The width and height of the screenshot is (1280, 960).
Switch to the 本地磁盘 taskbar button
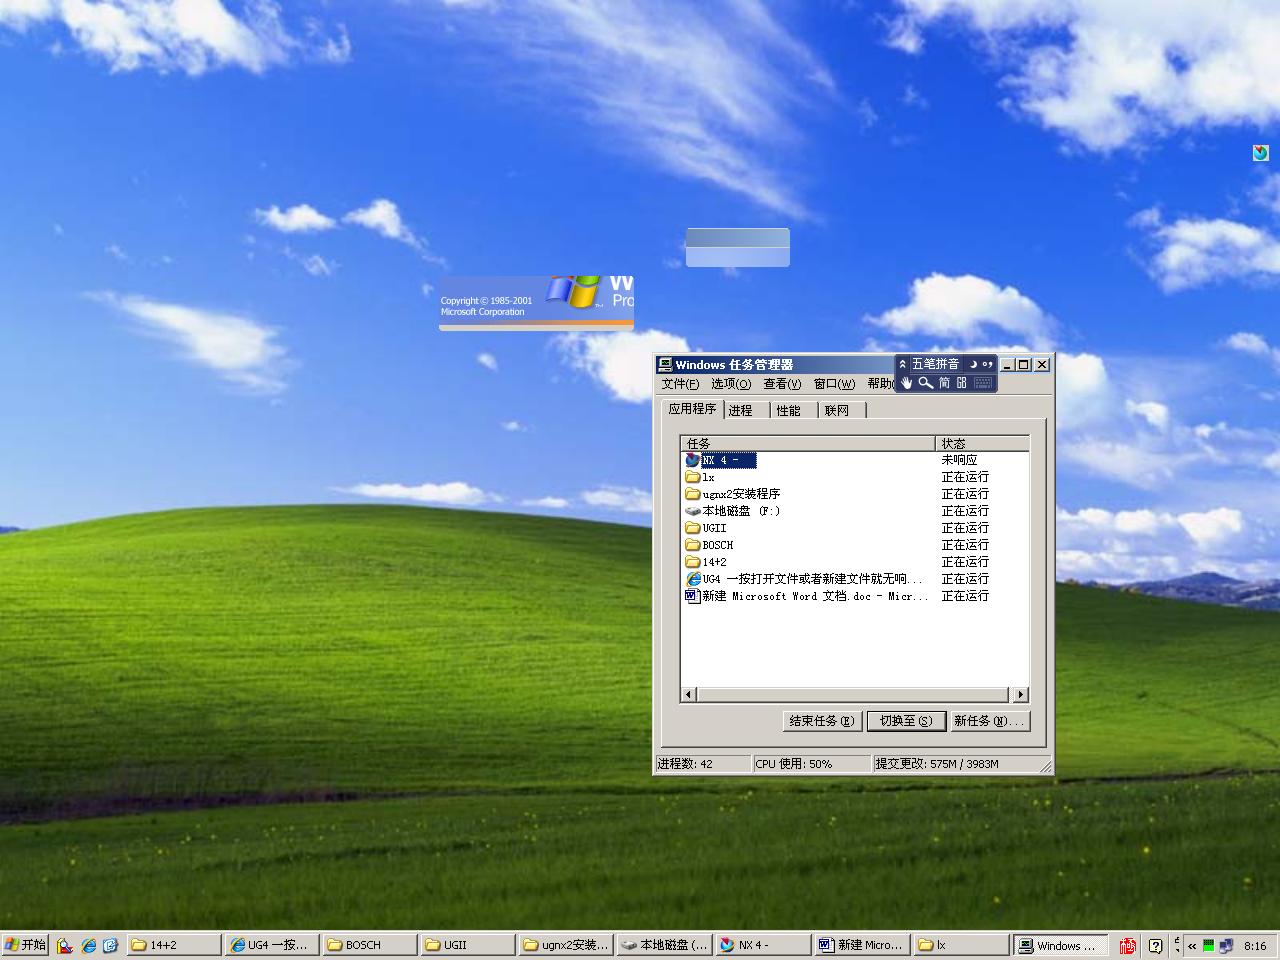point(664,945)
